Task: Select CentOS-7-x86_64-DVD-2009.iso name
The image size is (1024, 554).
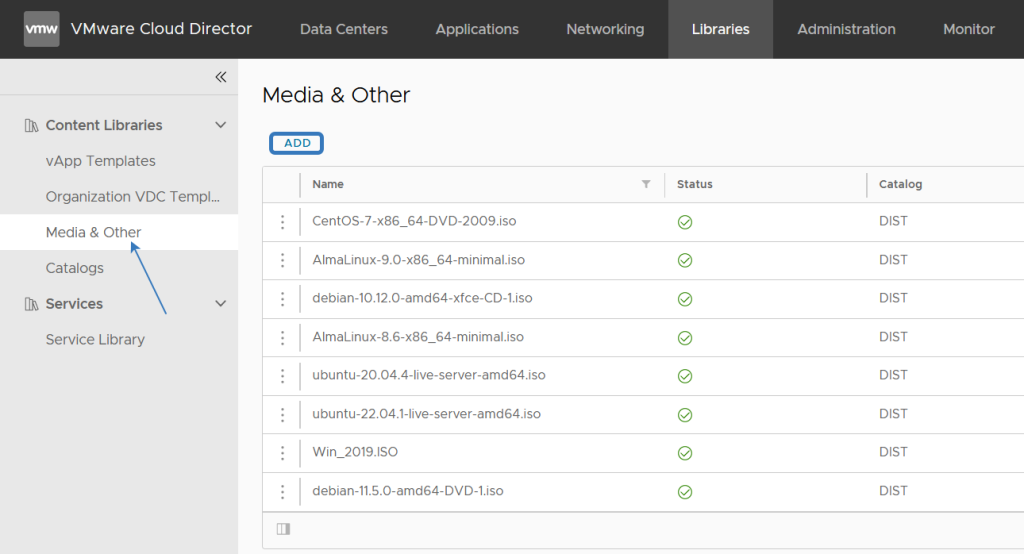Action: 414,221
